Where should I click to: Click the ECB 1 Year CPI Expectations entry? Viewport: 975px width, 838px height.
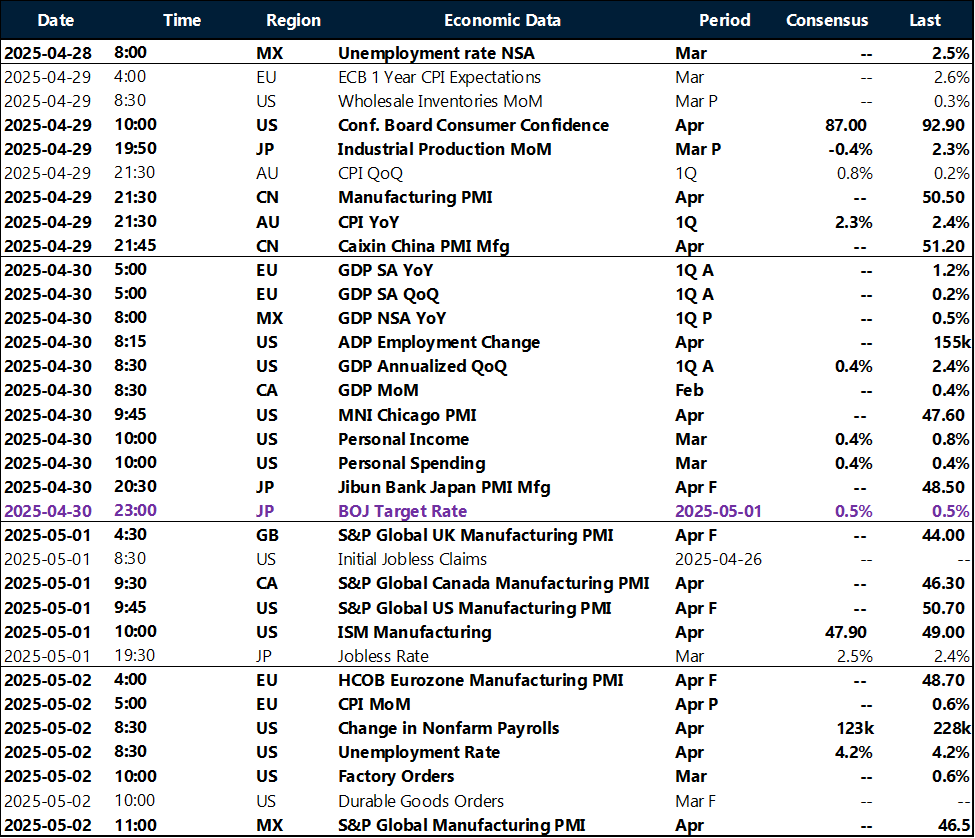[x=439, y=77]
